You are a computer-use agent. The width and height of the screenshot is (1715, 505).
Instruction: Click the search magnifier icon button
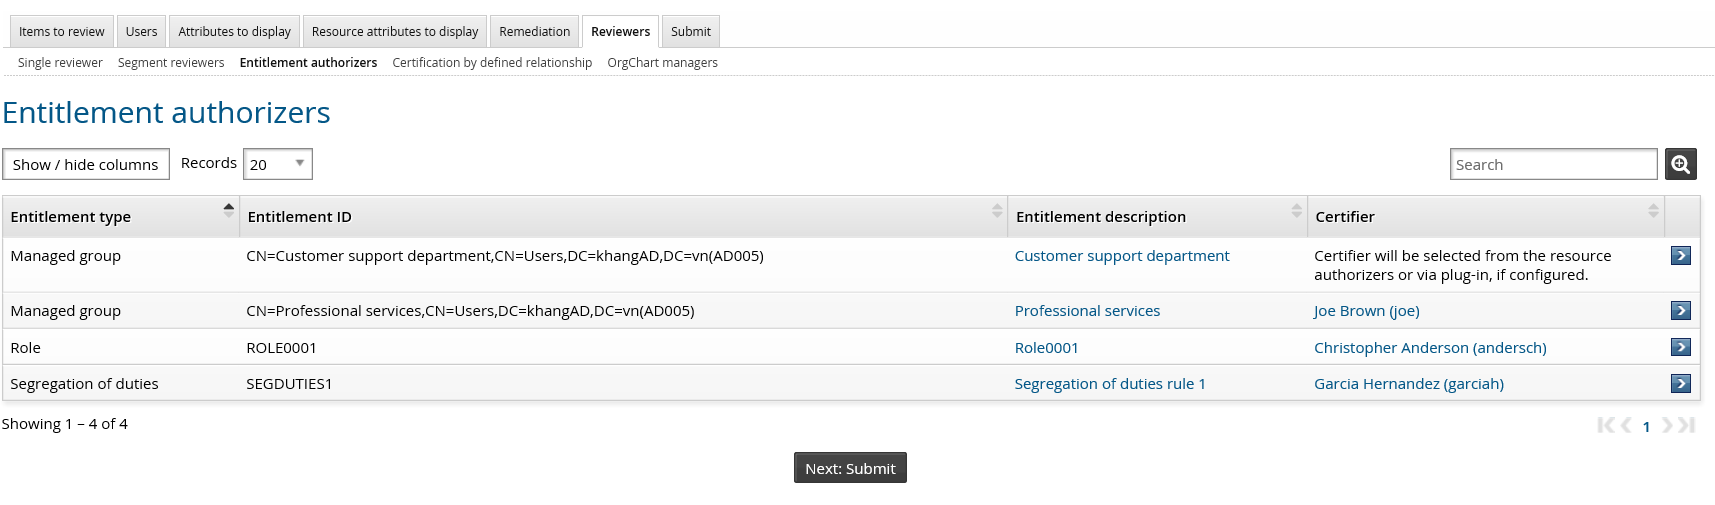(x=1680, y=164)
